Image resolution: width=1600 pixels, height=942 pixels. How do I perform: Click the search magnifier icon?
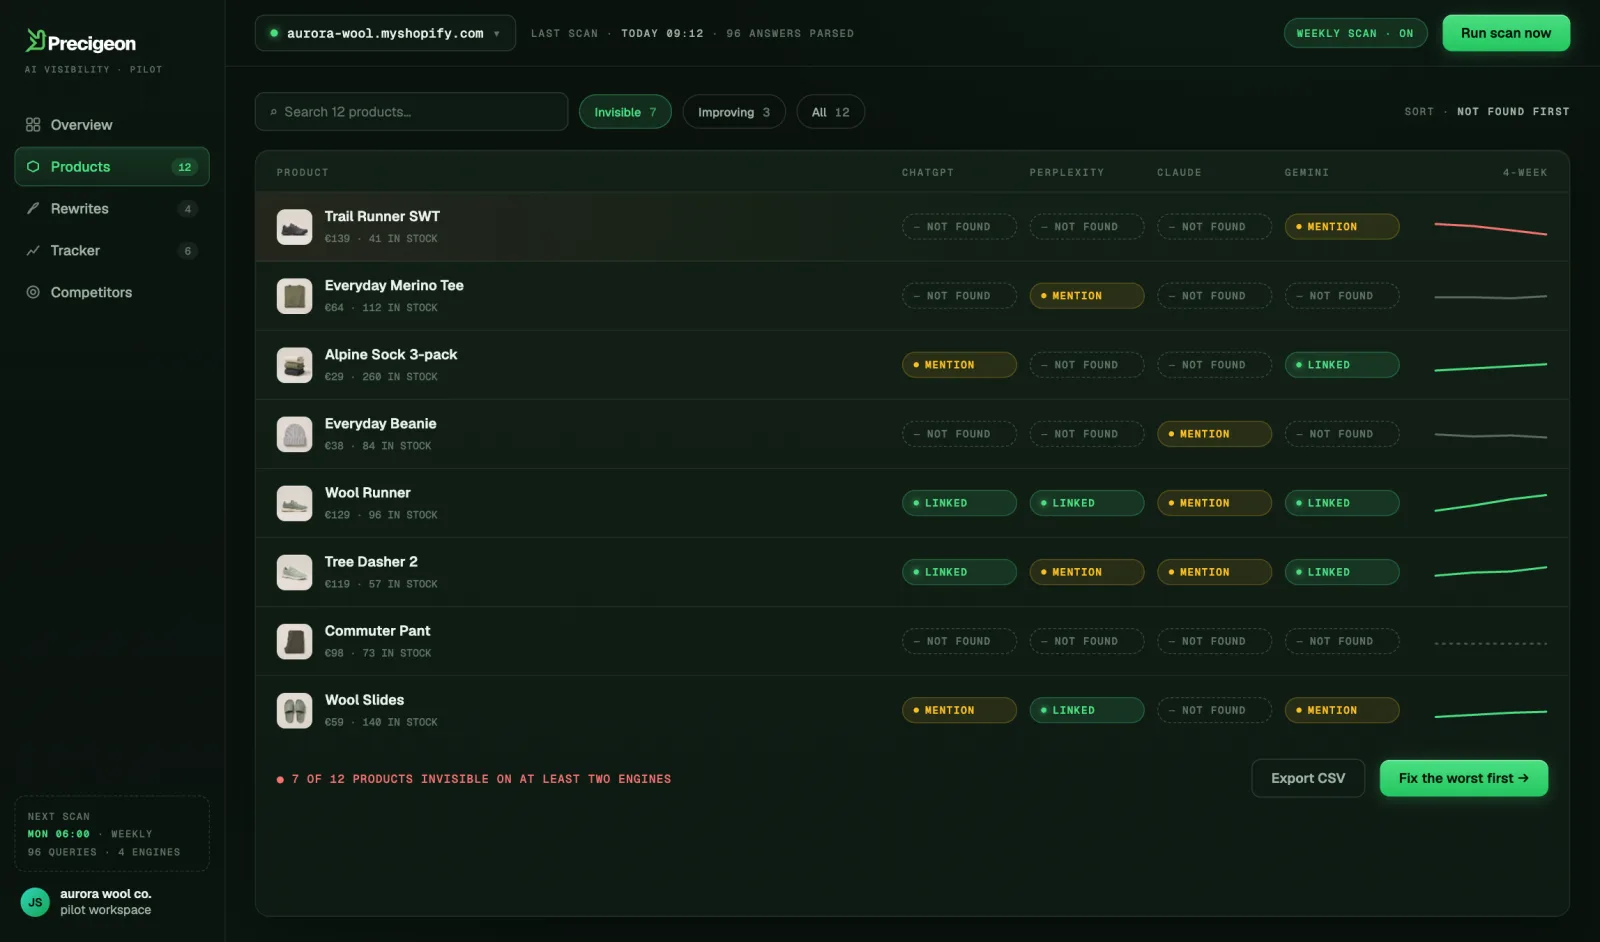pyautogui.click(x=273, y=112)
